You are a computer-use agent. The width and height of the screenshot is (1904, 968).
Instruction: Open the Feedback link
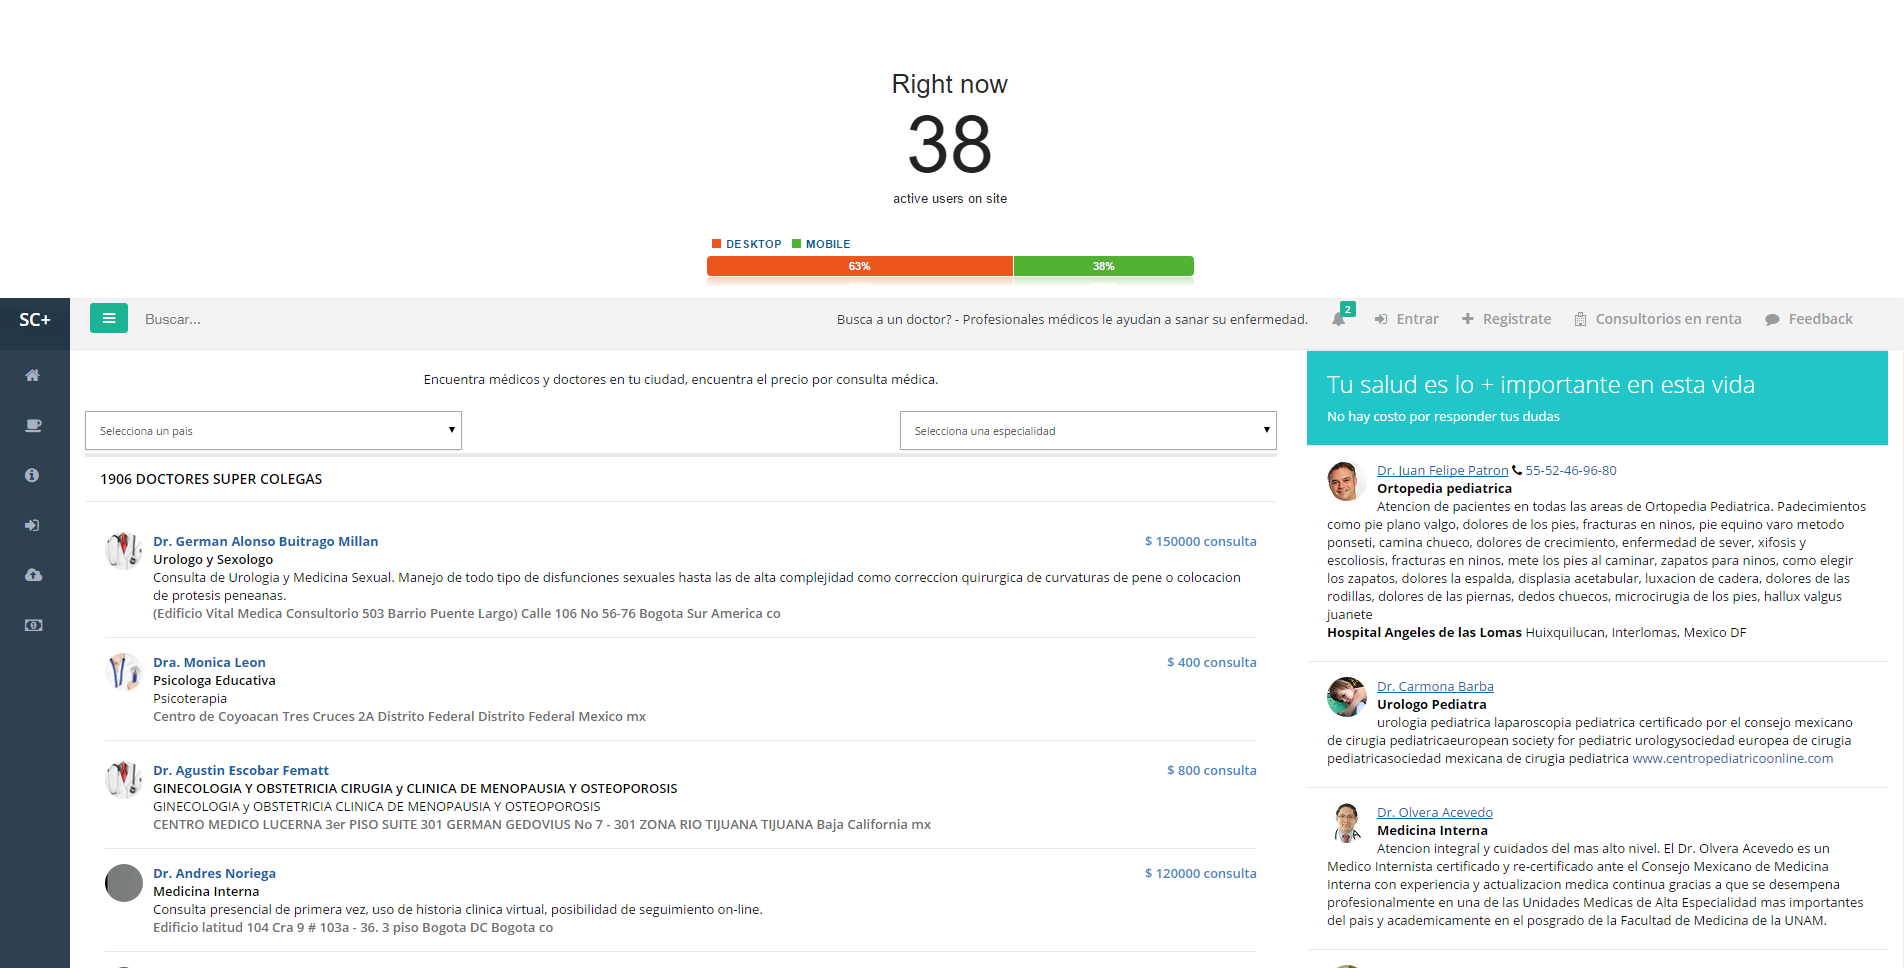tap(1809, 319)
